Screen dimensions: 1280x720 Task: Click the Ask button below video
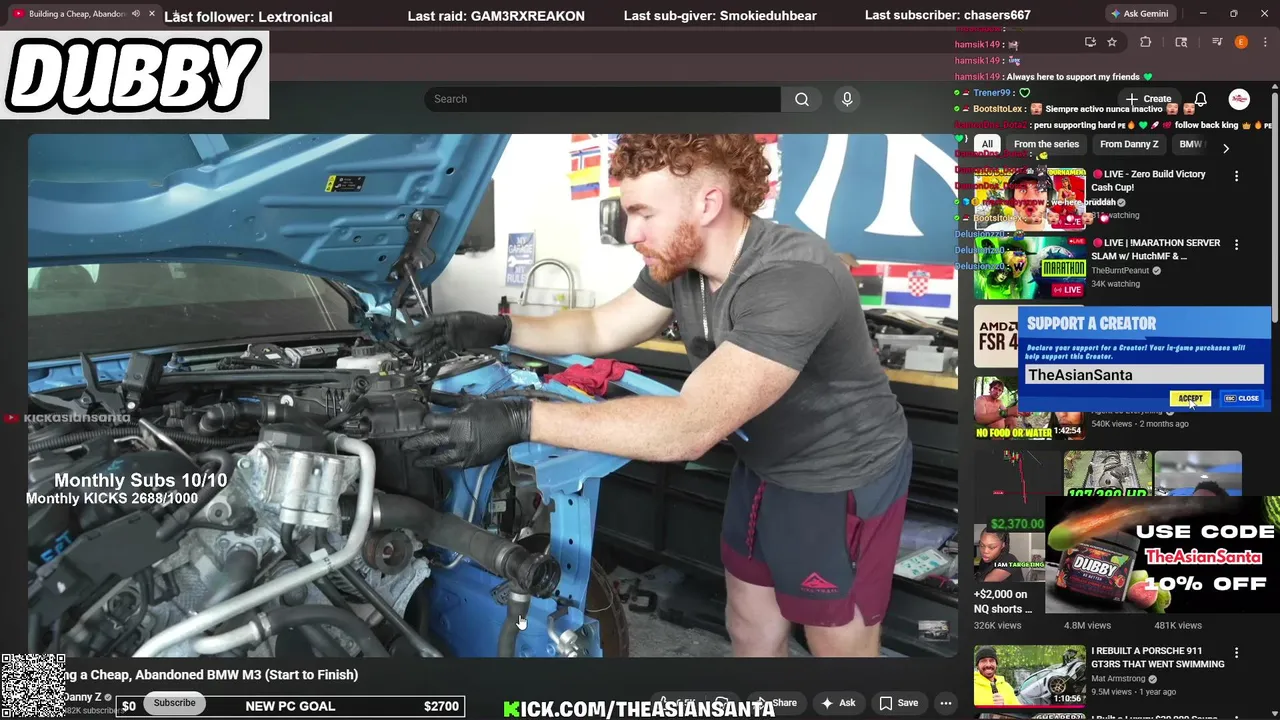(x=838, y=703)
